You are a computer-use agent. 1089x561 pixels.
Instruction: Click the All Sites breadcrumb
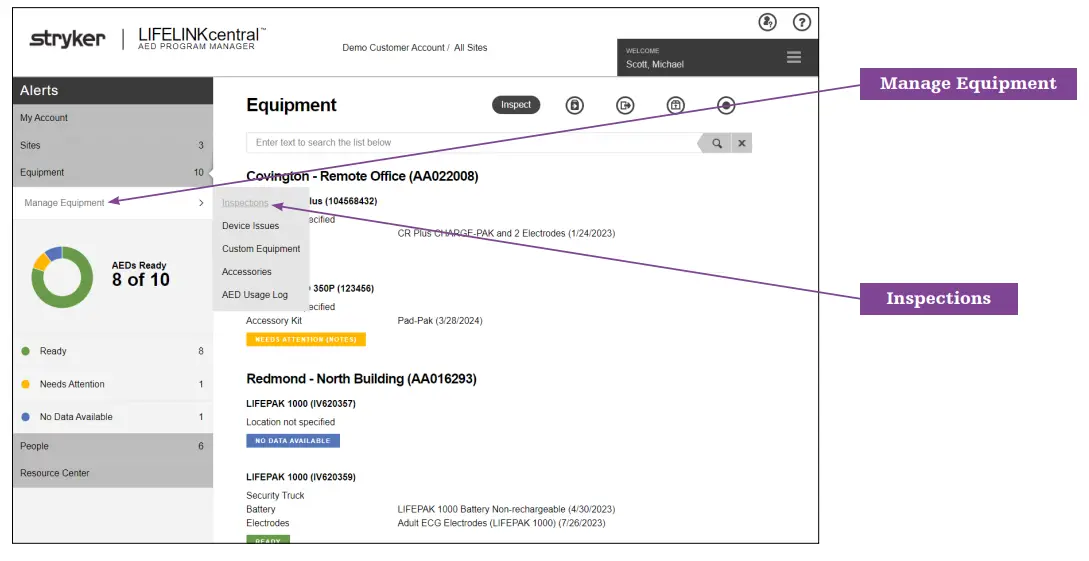pos(471,47)
